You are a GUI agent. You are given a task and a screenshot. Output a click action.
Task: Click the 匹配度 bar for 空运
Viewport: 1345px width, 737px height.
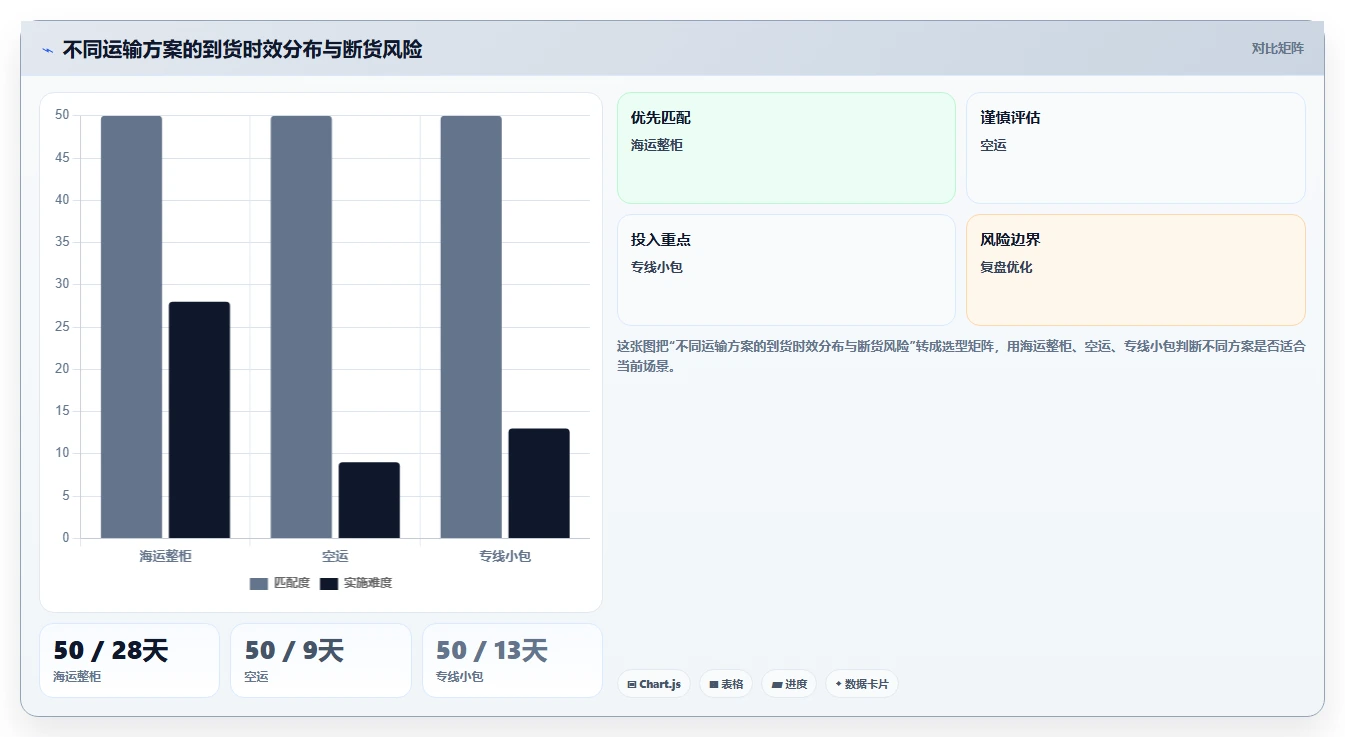click(301, 327)
